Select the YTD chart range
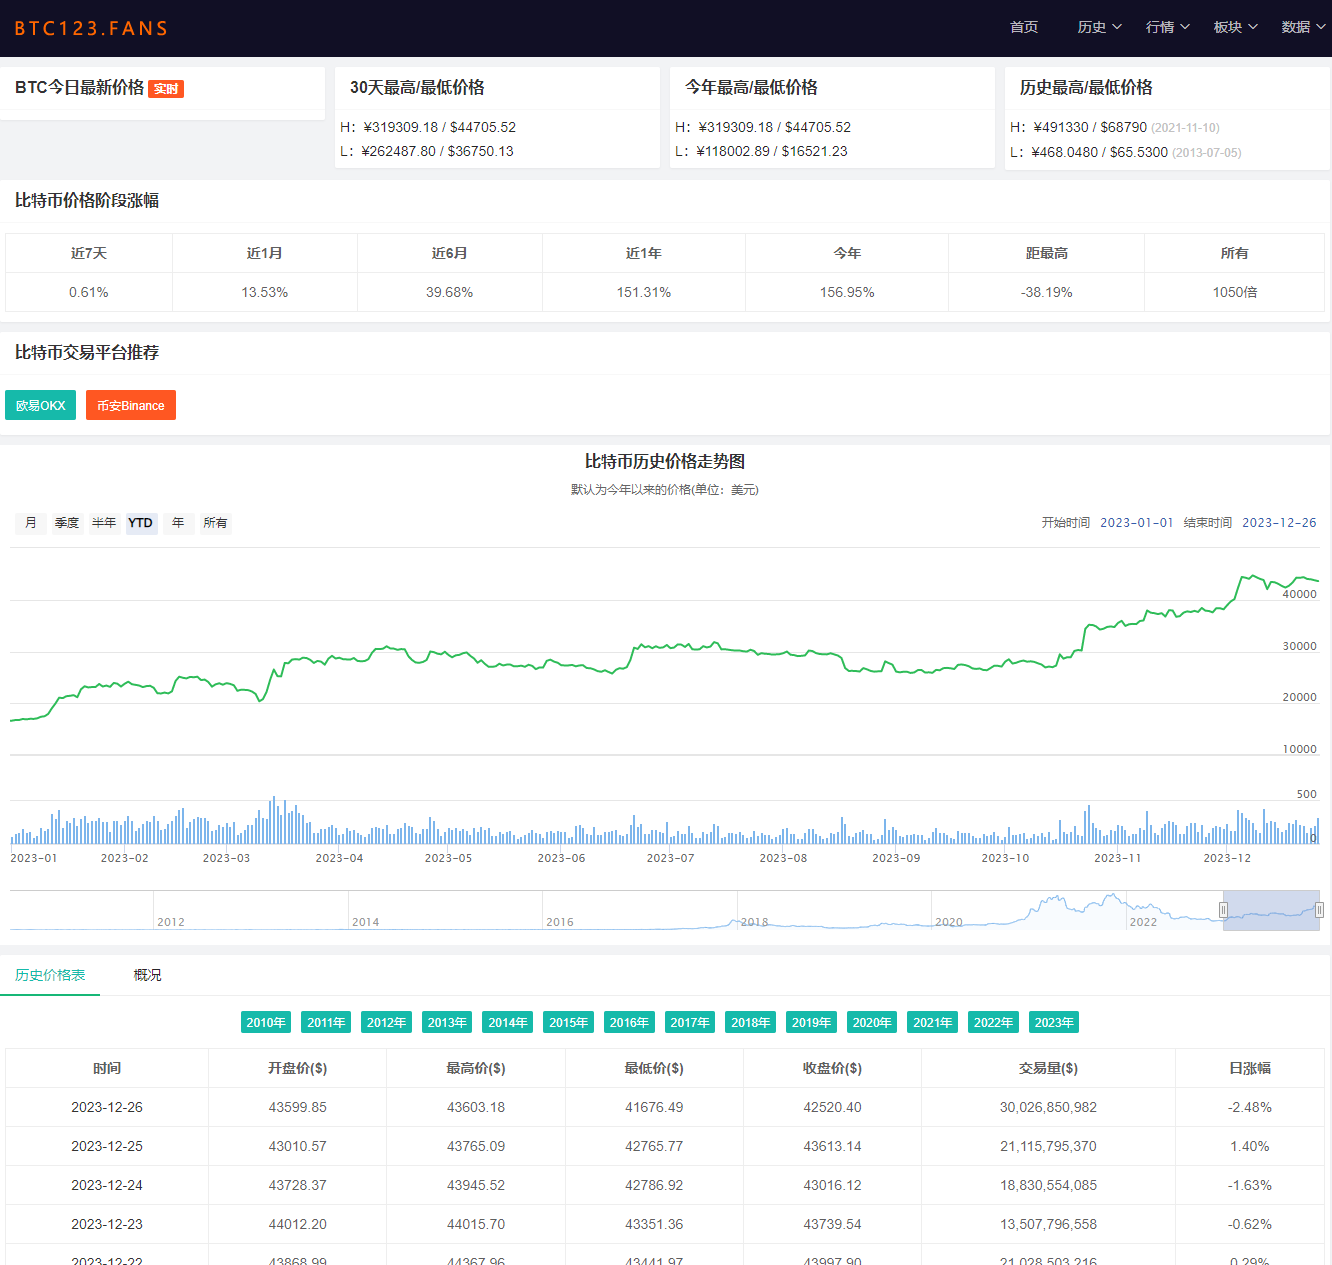 coord(141,523)
